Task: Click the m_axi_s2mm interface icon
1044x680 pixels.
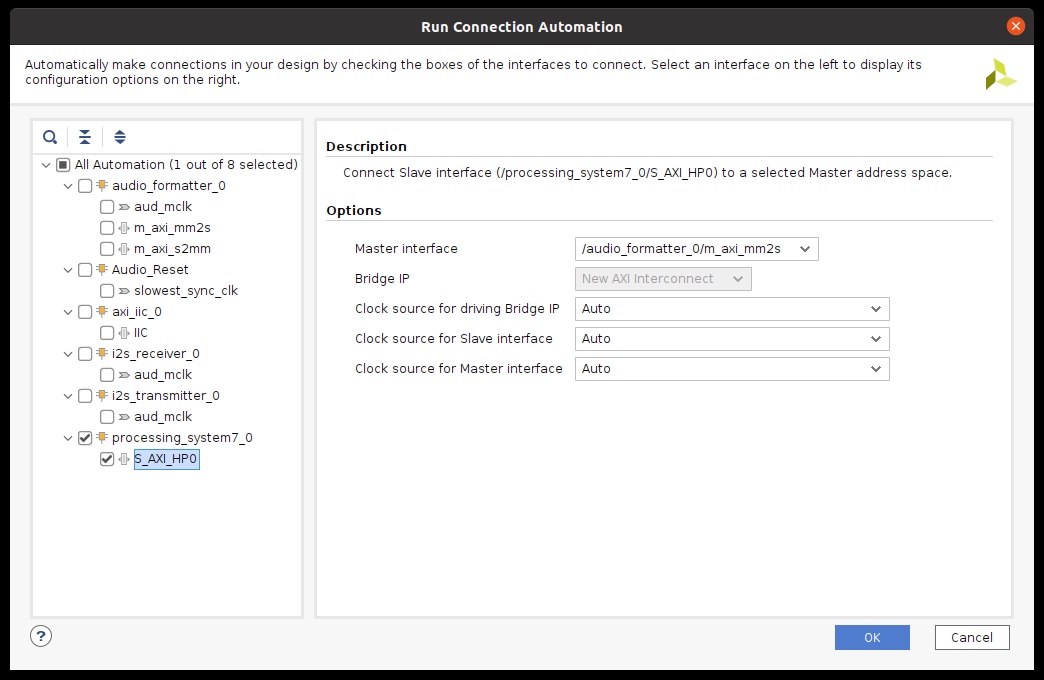Action: point(124,248)
